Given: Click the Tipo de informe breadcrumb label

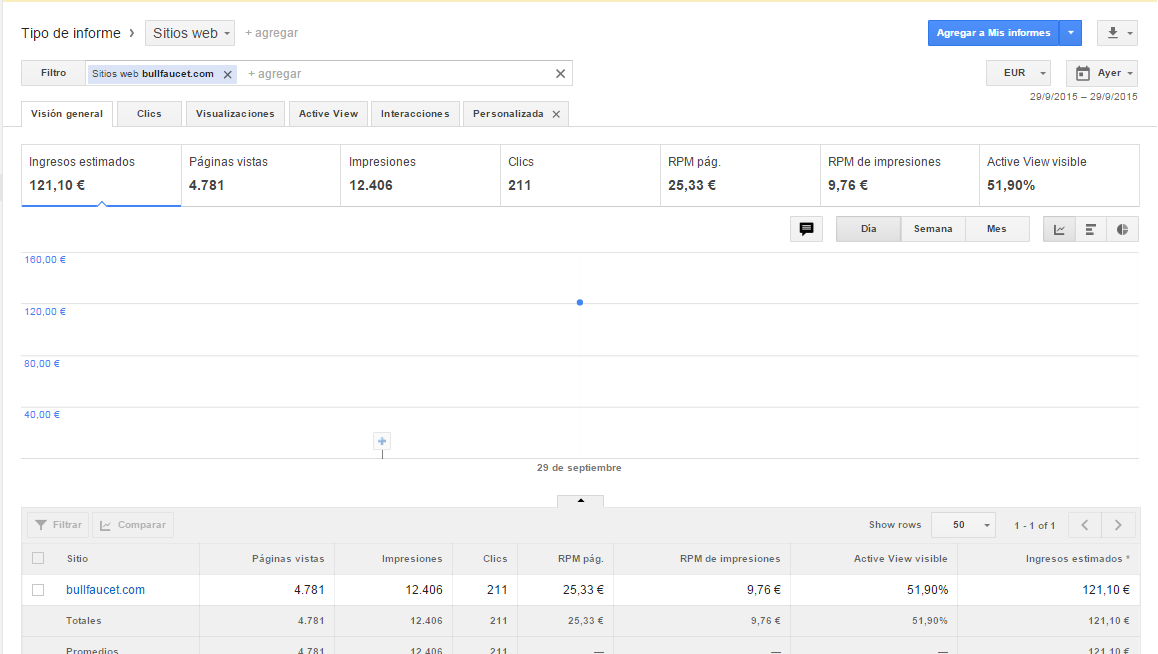Looking at the screenshot, I should point(71,33).
